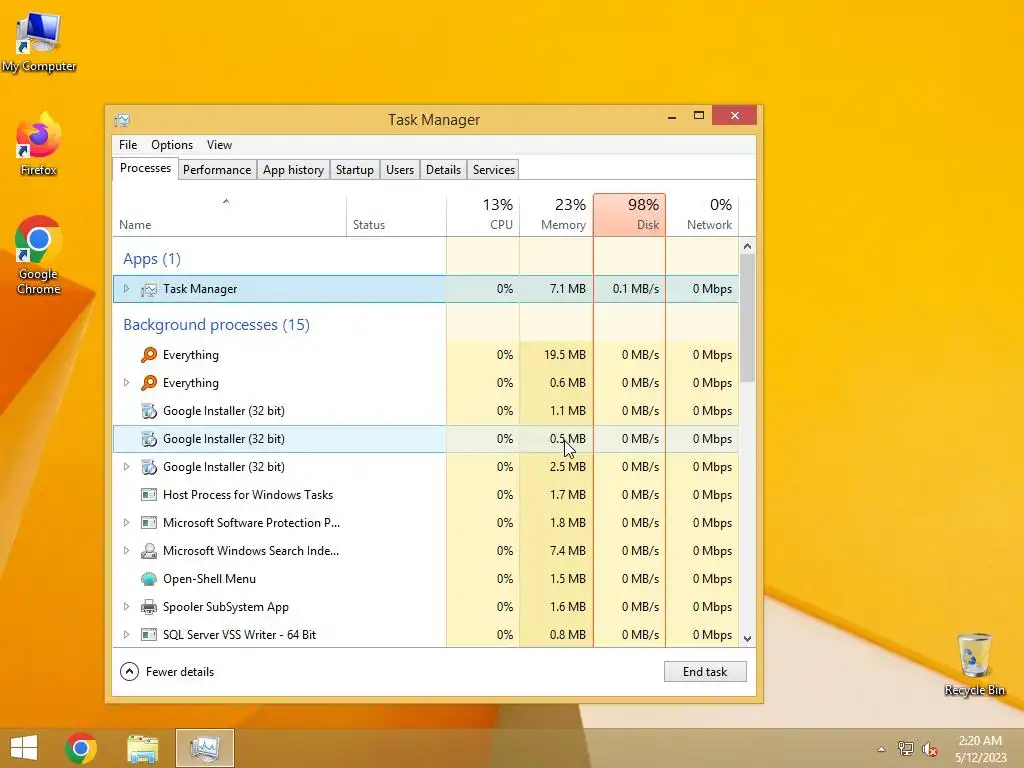Click Spooler SubSystem App printer icon

click(149, 607)
